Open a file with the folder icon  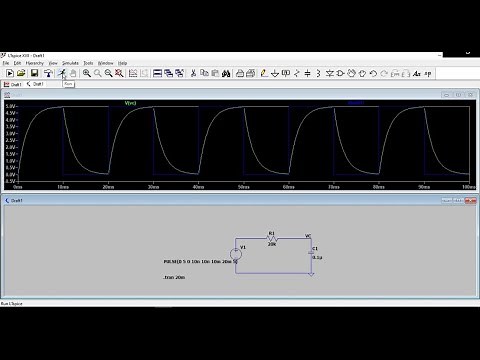pyautogui.click(x=21, y=73)
